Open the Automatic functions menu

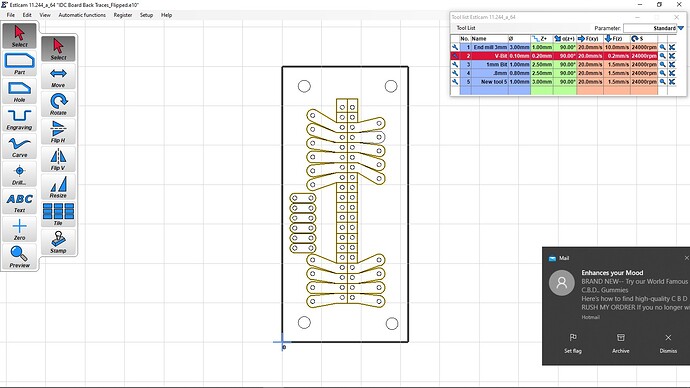point(82,15)
